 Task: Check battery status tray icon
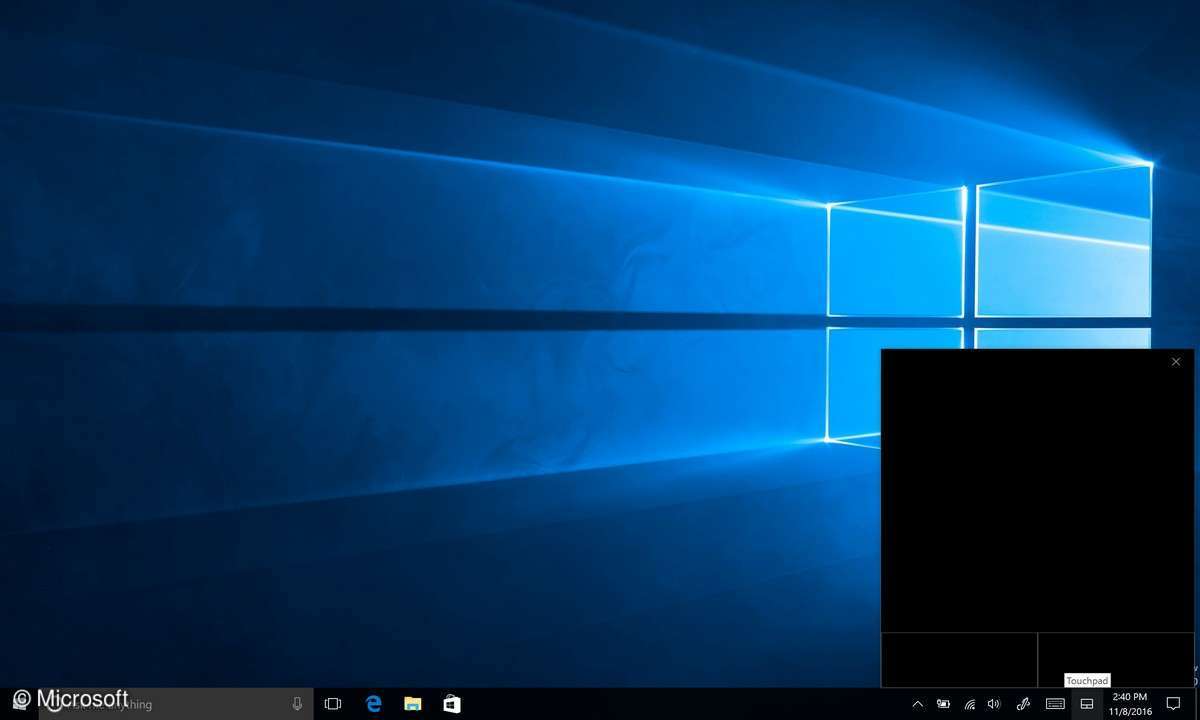(x=943, y=704)
